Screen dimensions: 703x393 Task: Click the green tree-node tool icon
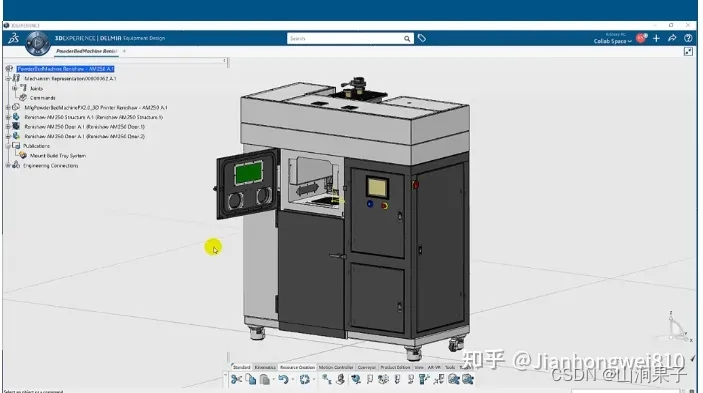[326, 380]
